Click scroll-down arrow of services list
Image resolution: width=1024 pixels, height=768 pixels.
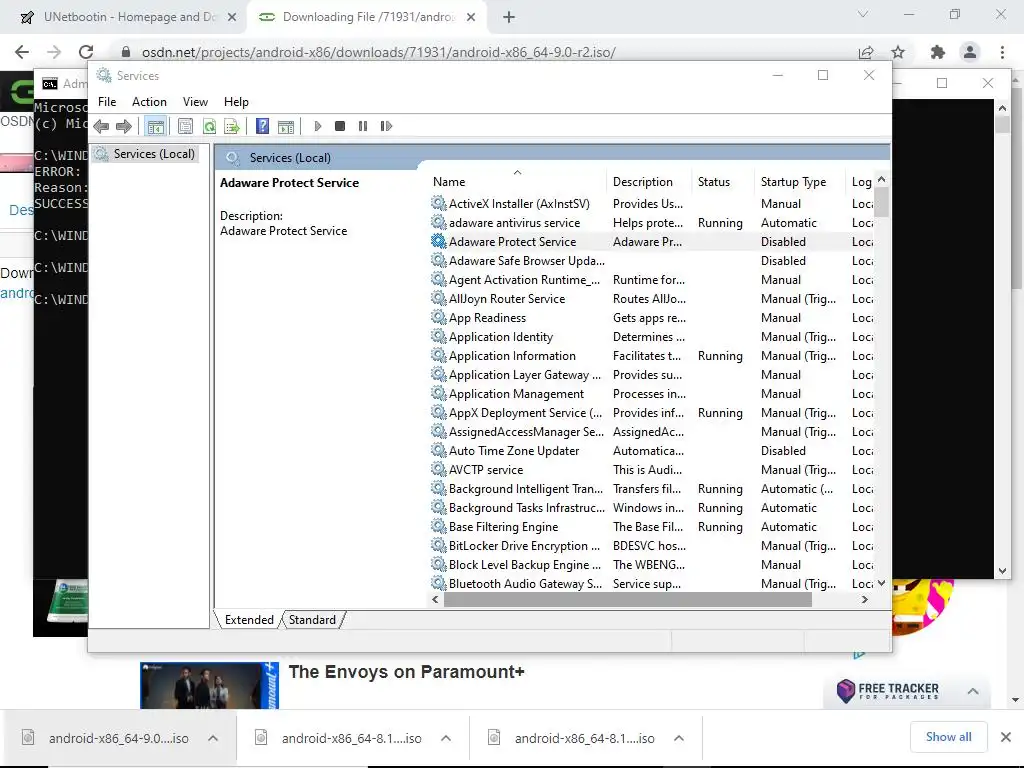(882, 583)
